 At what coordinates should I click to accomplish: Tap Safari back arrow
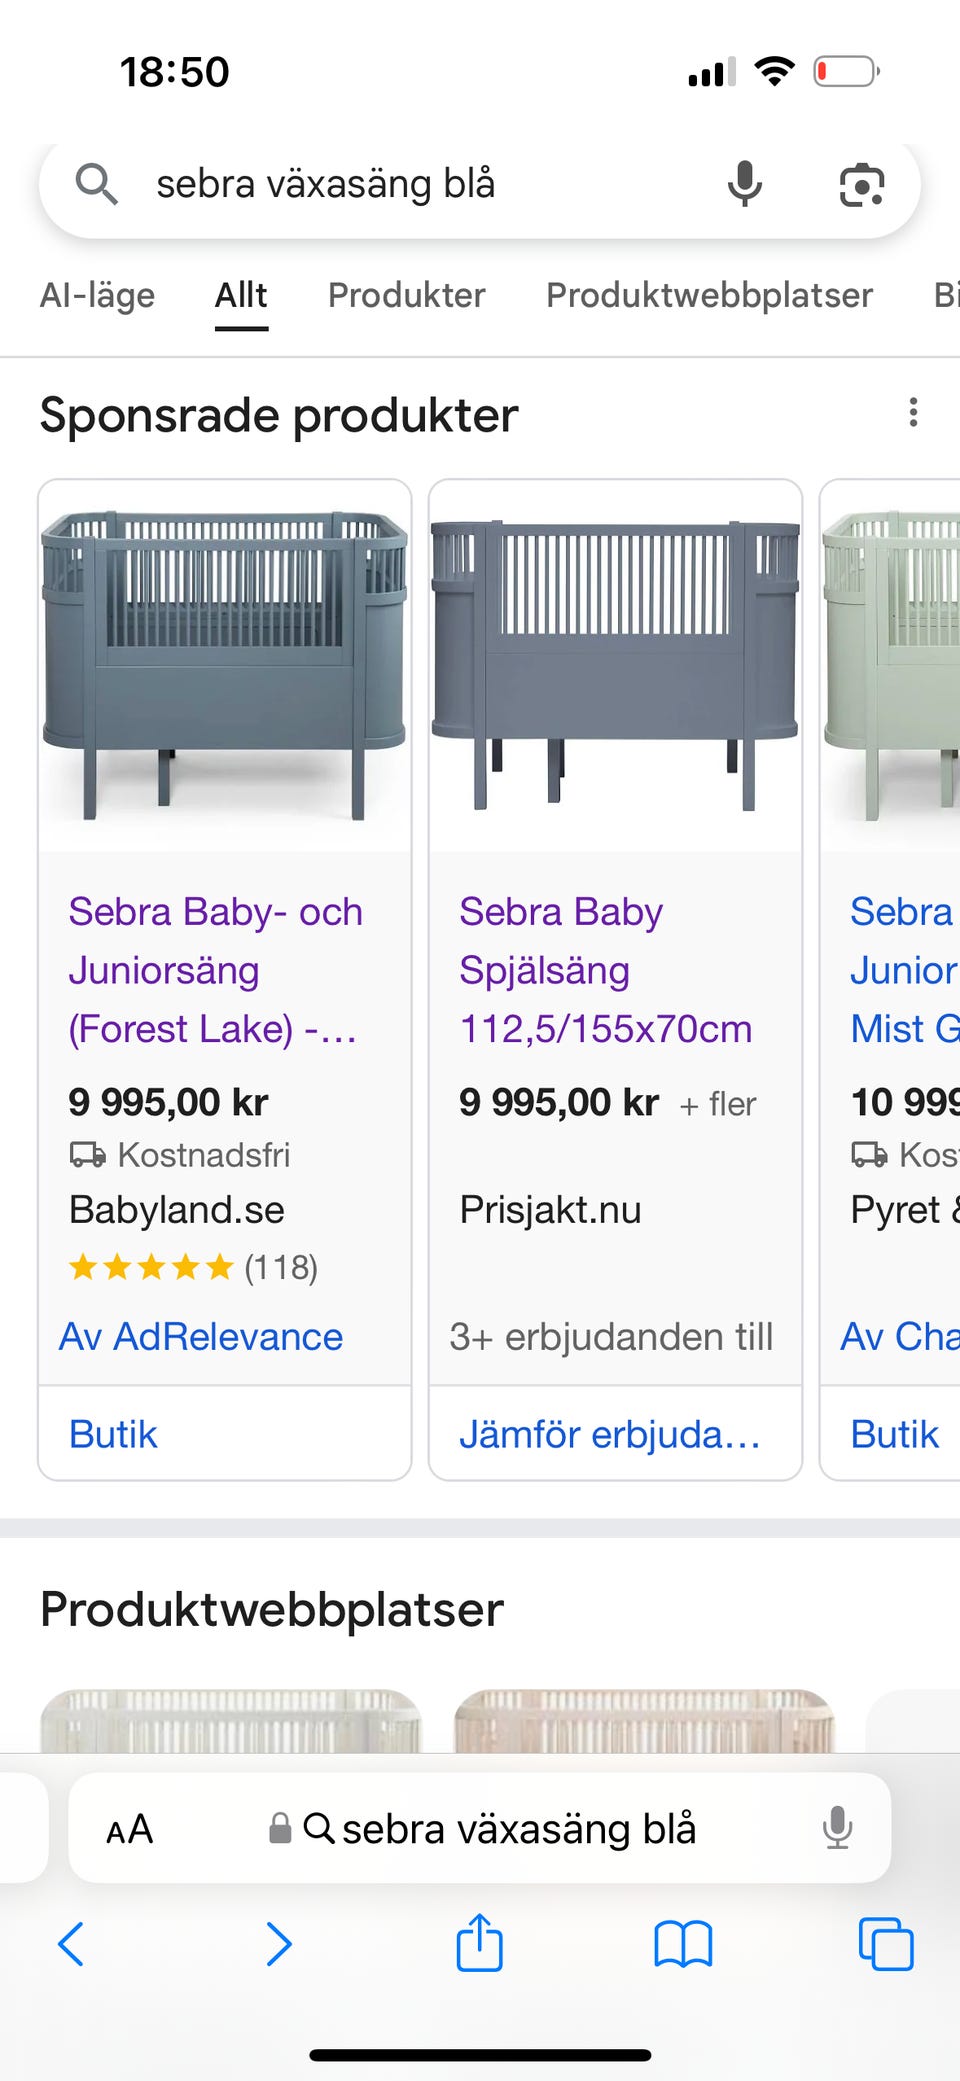(71, 1944)
